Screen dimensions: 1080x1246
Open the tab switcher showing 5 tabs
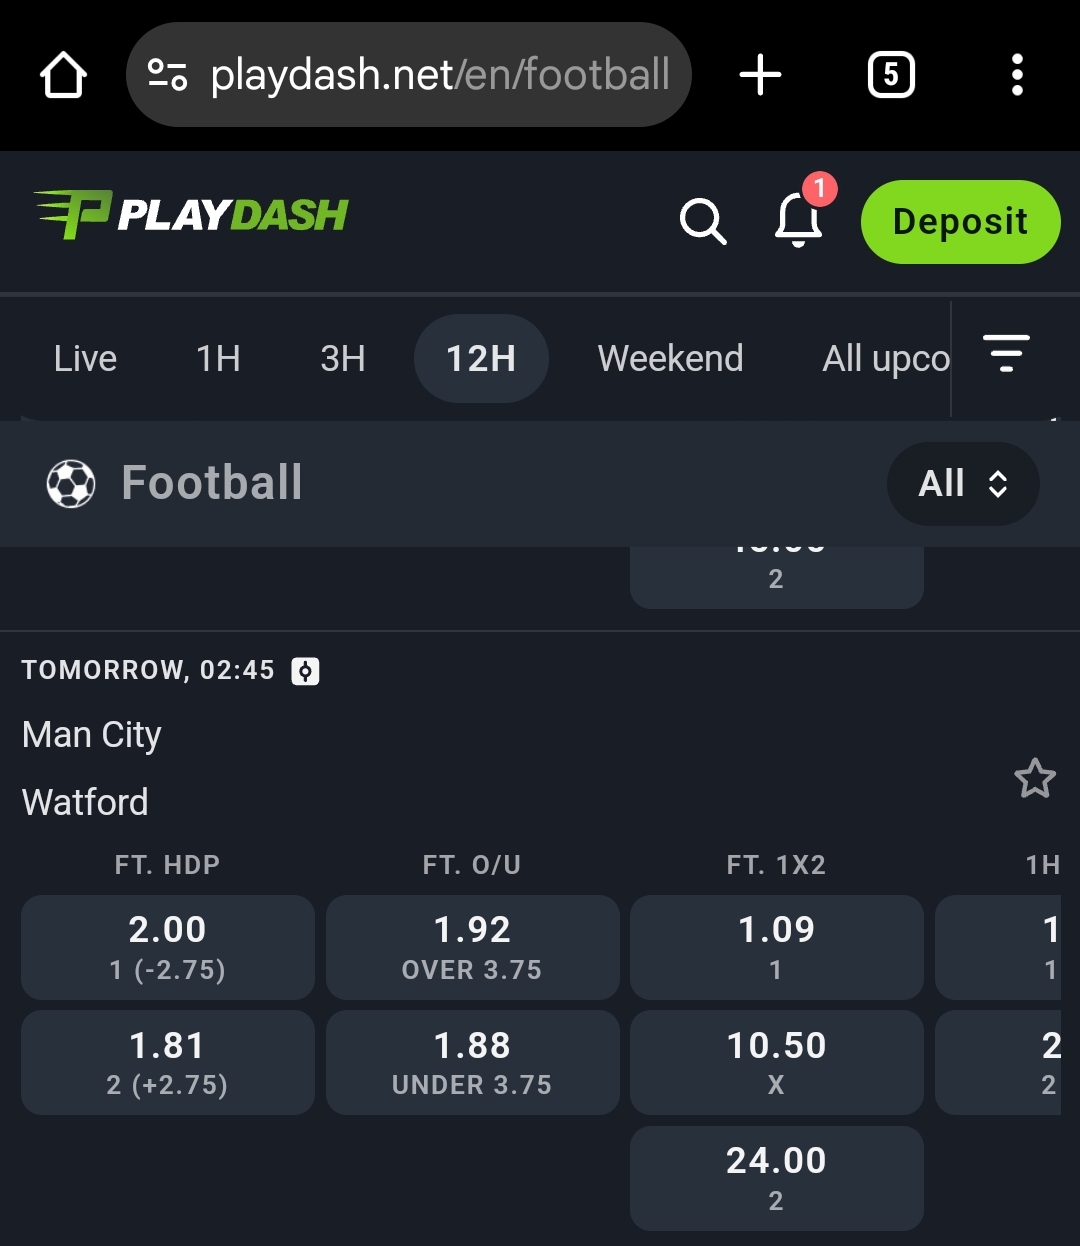(890, 75)
